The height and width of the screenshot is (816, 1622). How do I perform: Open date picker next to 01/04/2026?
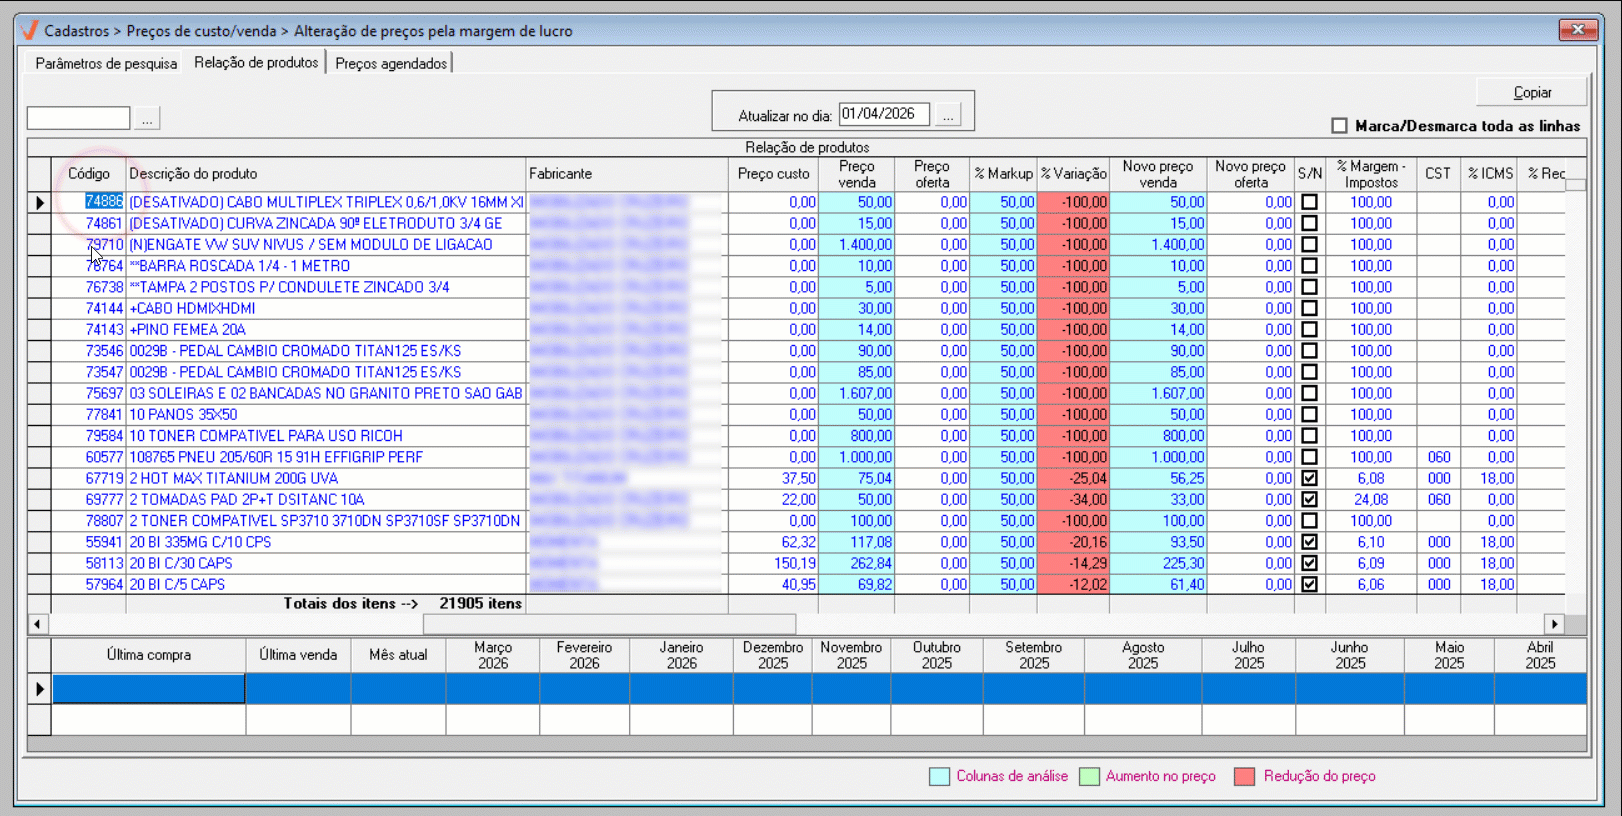(x=948, y=115)
